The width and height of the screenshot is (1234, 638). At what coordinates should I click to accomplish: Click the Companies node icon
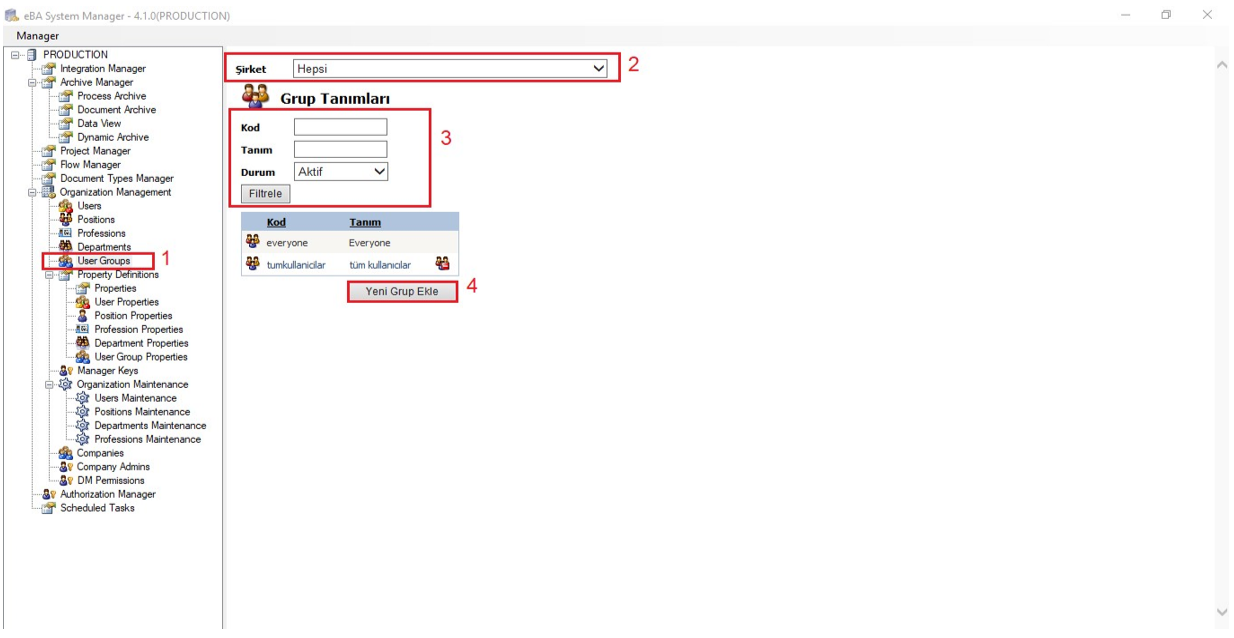66,453
